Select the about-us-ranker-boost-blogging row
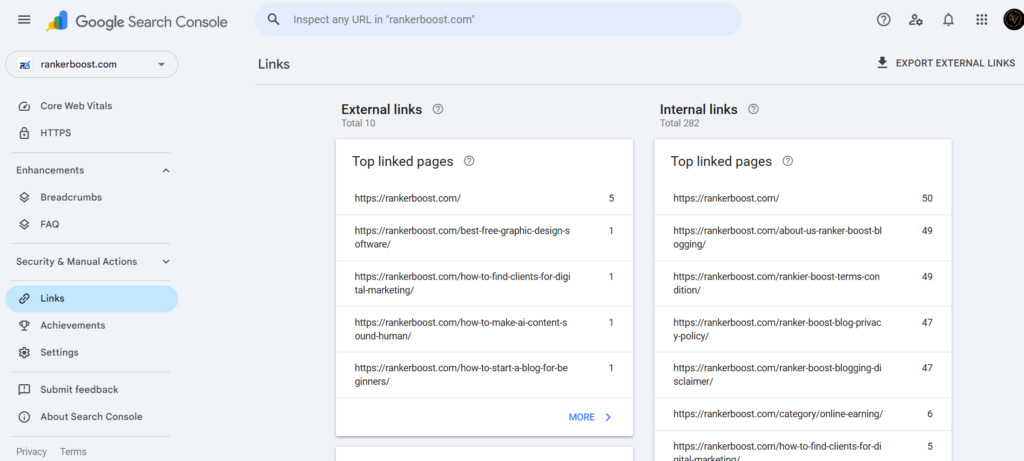The width and height of the screenshot is (1024, 461). pyautogui.click(x=803, y=238)
